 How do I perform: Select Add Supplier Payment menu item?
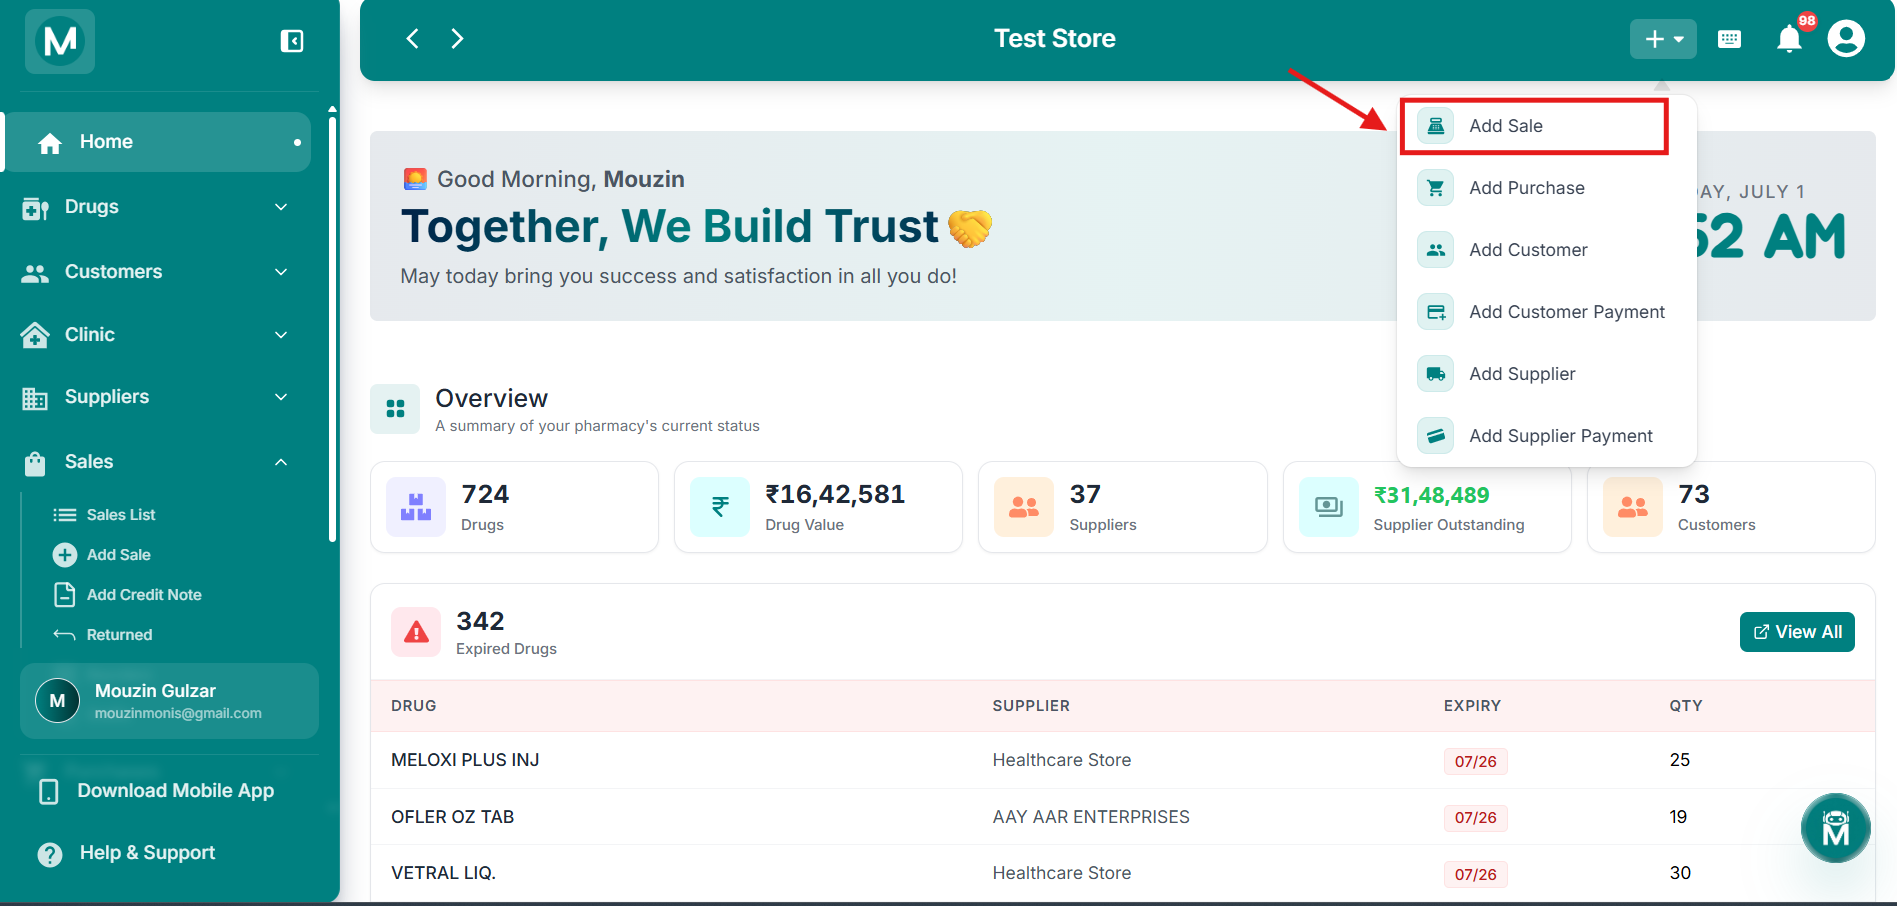[x=1546, y=436]
